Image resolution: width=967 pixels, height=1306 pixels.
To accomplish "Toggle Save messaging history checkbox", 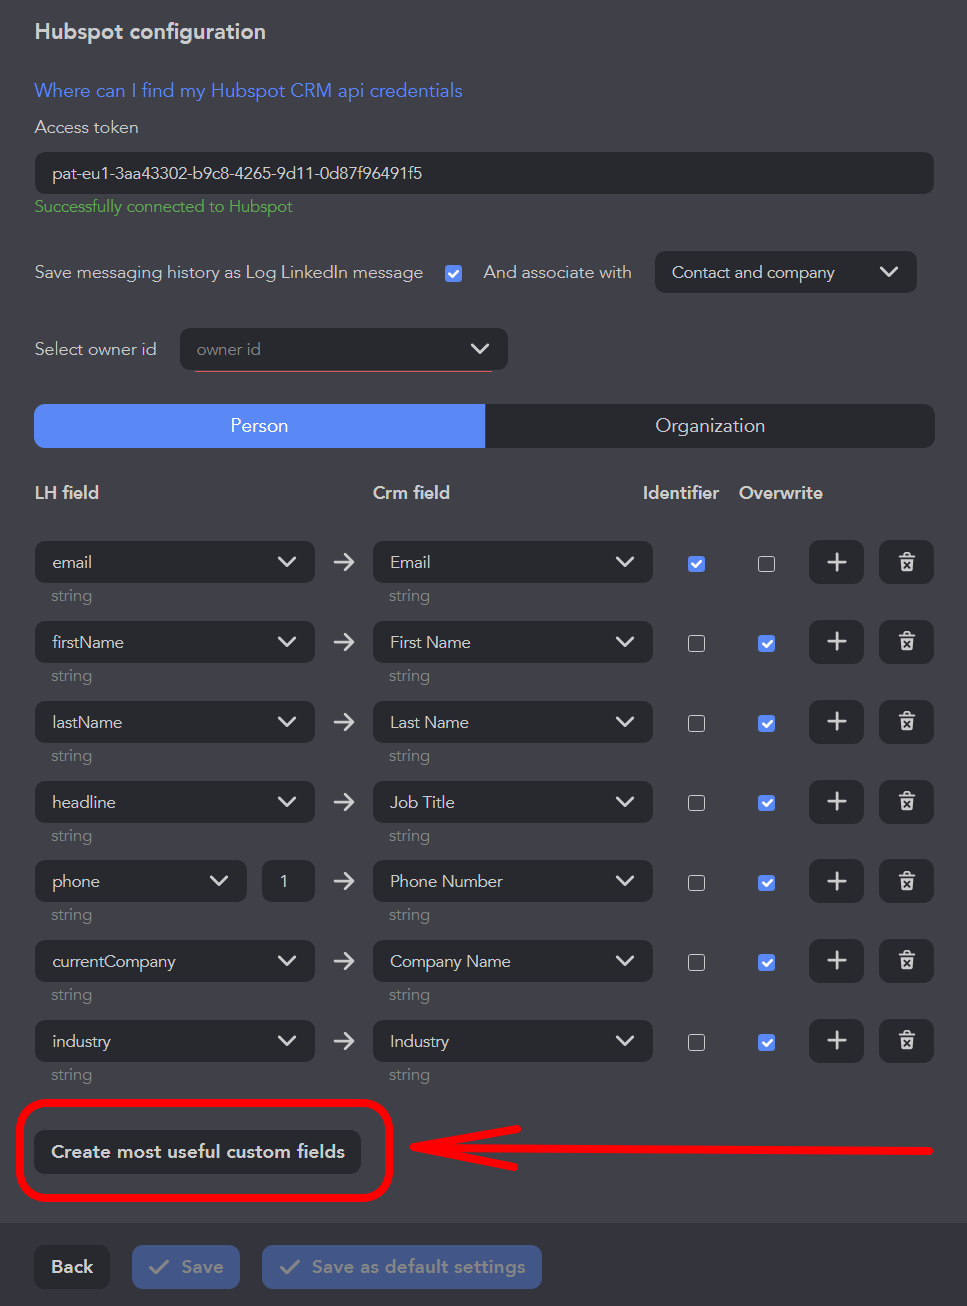I will click(453, 273).
